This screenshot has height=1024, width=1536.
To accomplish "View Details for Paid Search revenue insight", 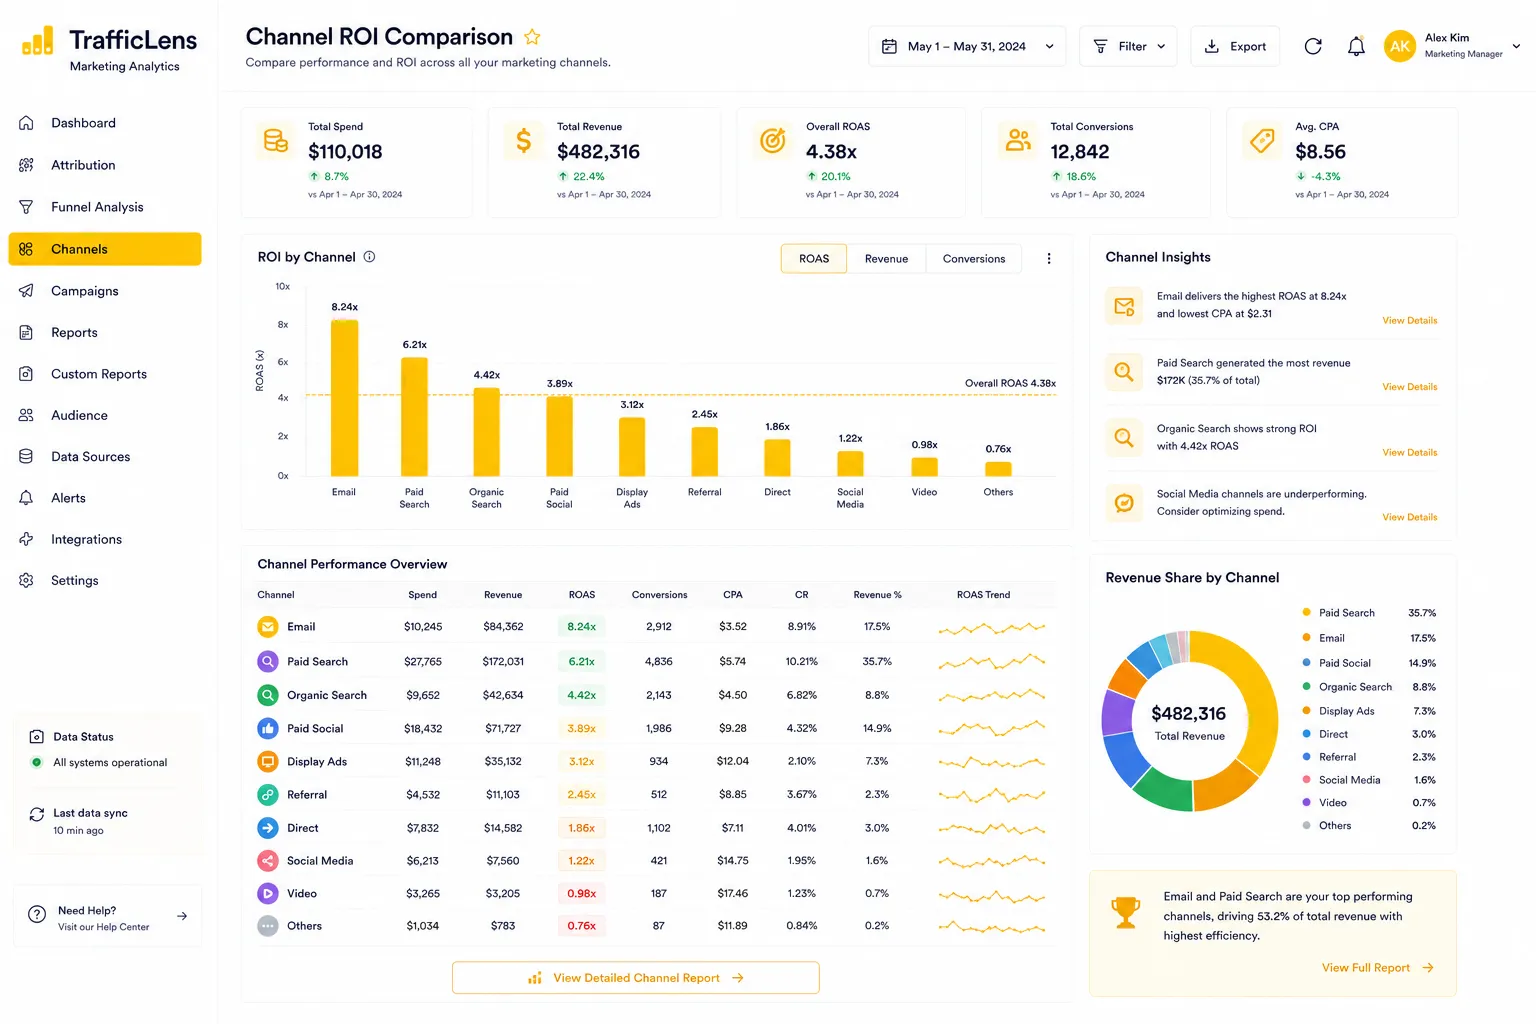I will click(1409, 387).
